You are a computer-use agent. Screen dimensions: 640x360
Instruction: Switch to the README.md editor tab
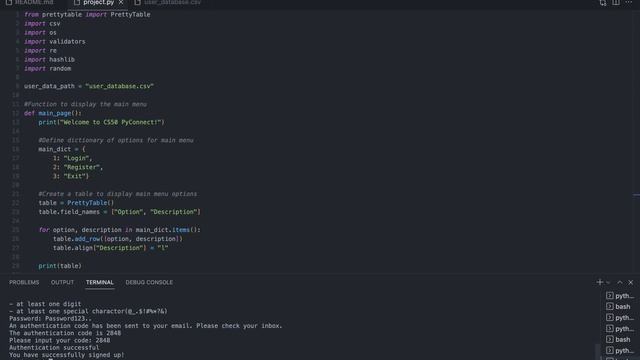pyautogui.click(x=30, y=2)
